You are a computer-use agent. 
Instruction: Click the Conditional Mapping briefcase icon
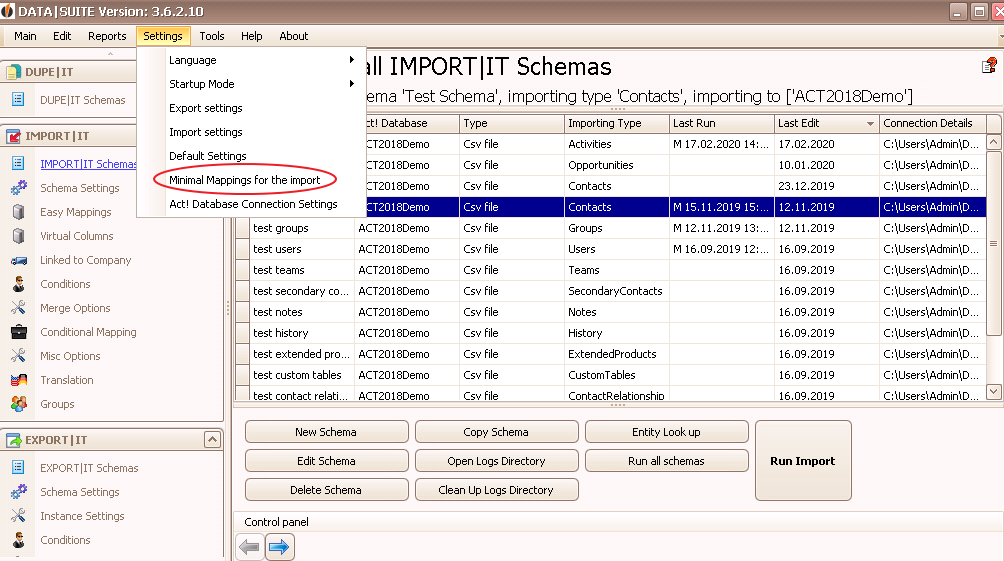pos(19,332)
